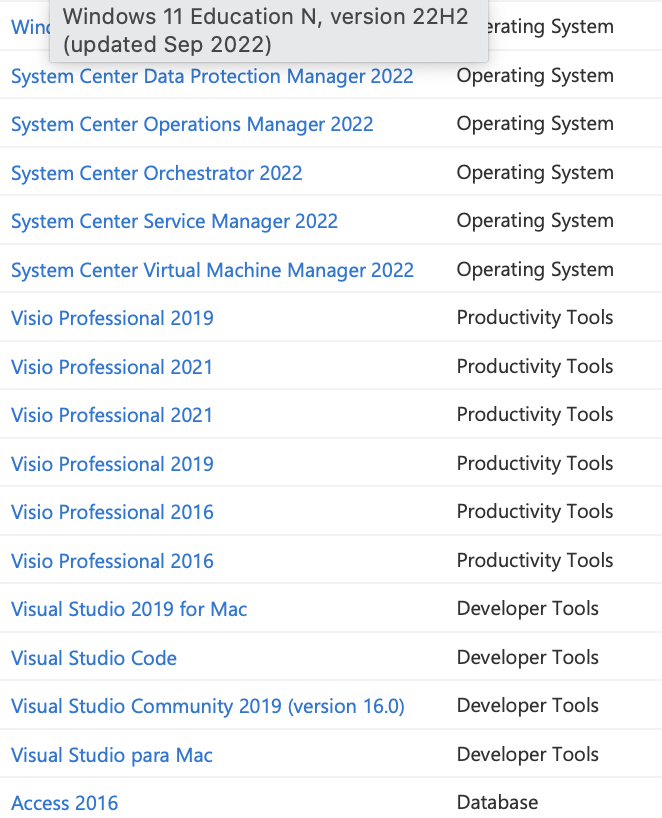Image resolution: width=662 pixels, height=818 pixels.
Task: Open System Center Service Manager 2022
Action: 174,221
